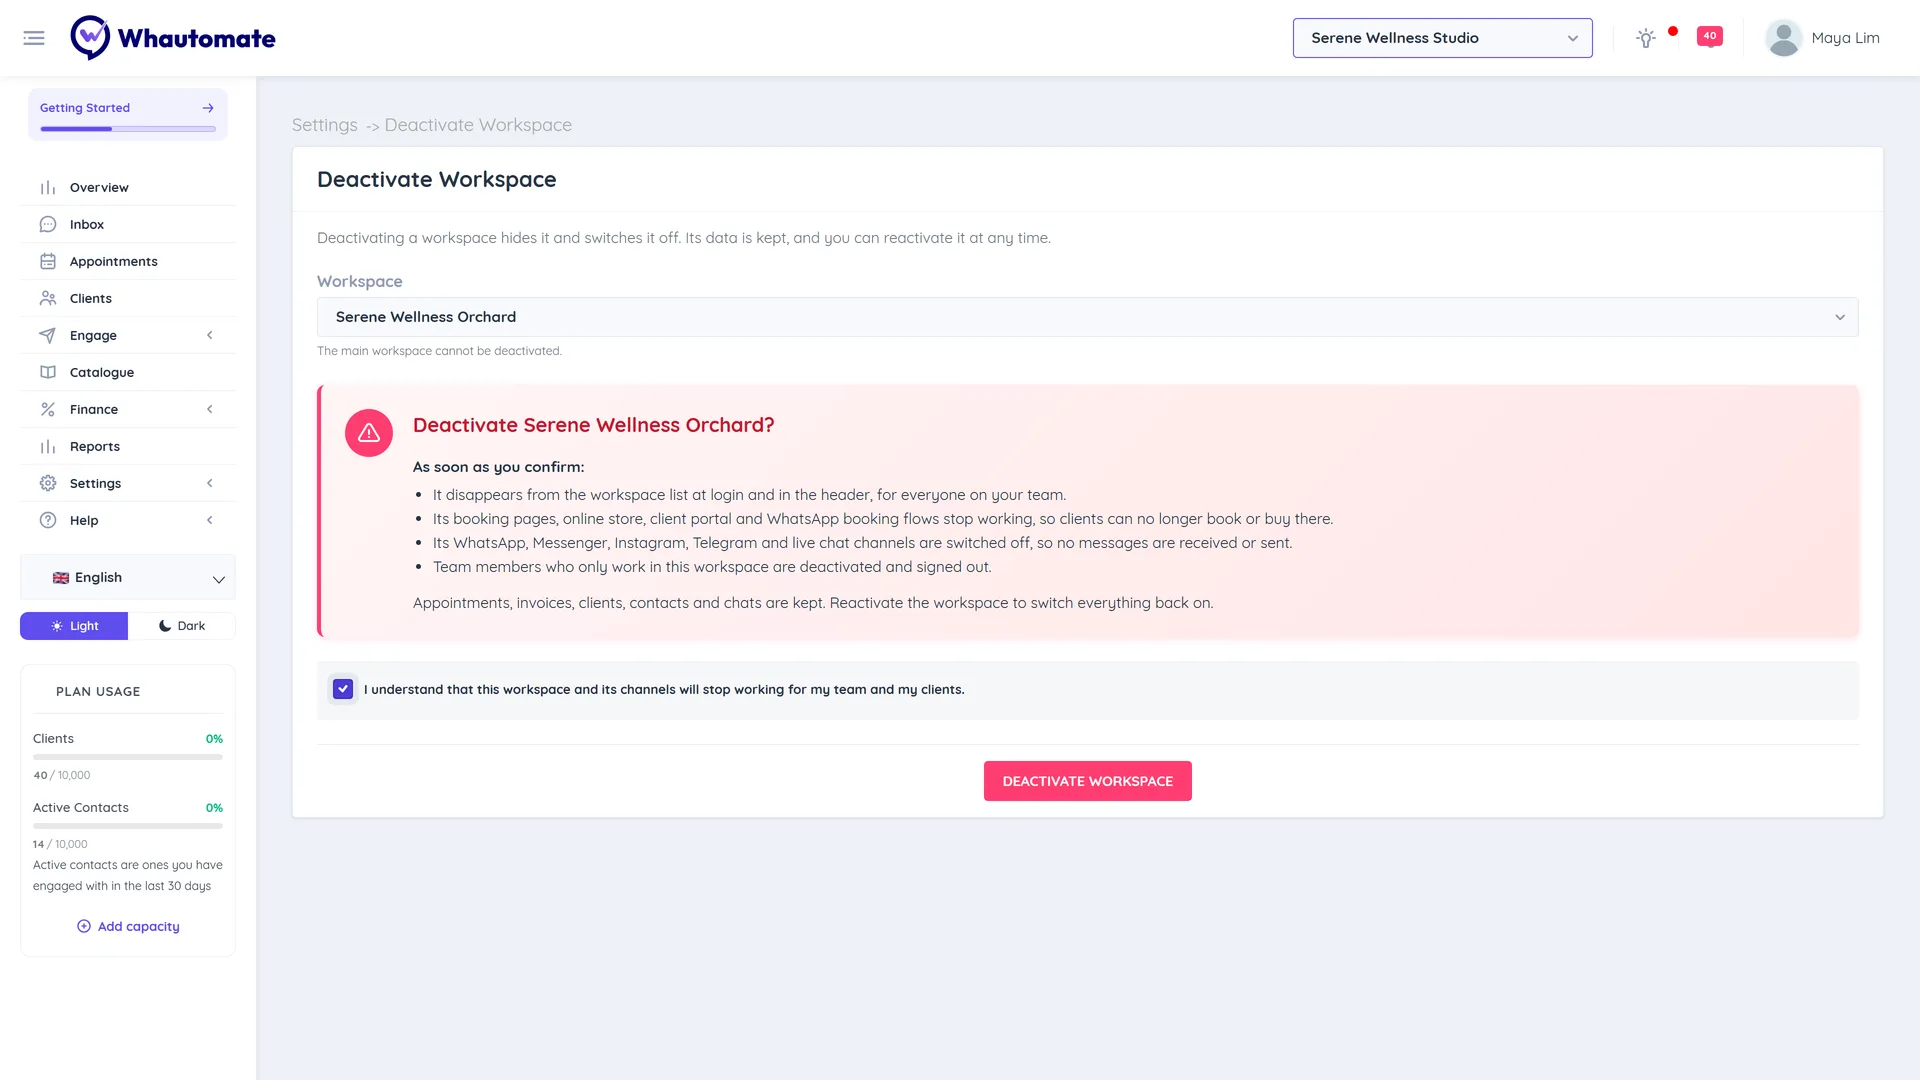
Task: Open the Catalogue menu item
Action: click(x=128, y=373)
